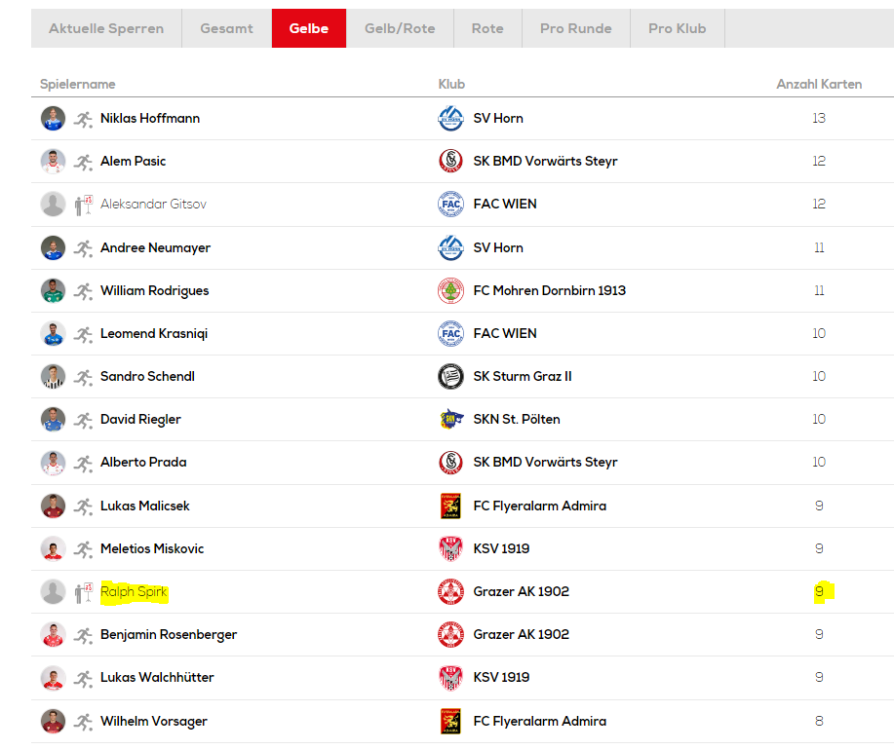Click SK Vorwärts Steyr logo beside Alem Pasic

(451, 161)
